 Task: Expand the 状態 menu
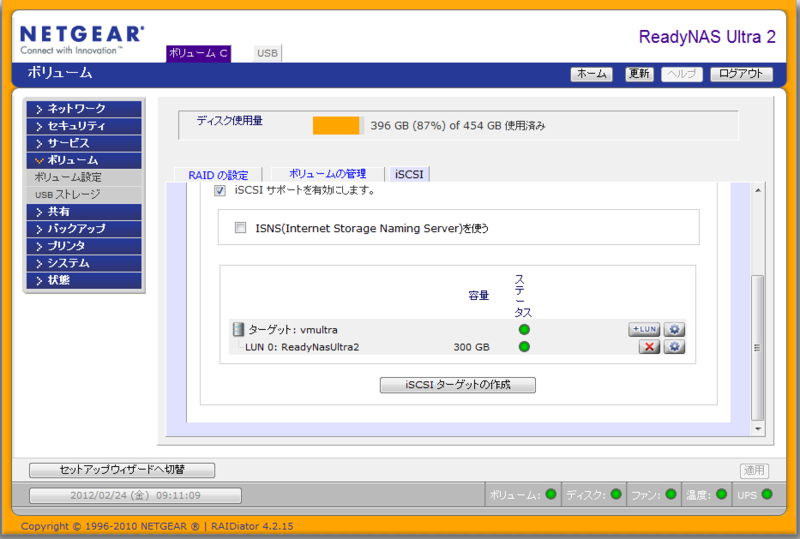pos(84,280)
